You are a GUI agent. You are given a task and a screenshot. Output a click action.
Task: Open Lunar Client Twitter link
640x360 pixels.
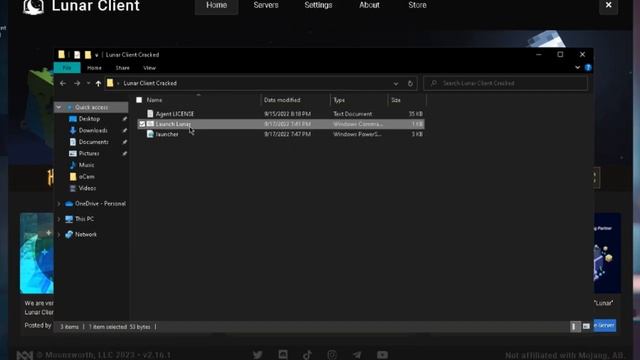pyautogui.click(x=258, y=355)
